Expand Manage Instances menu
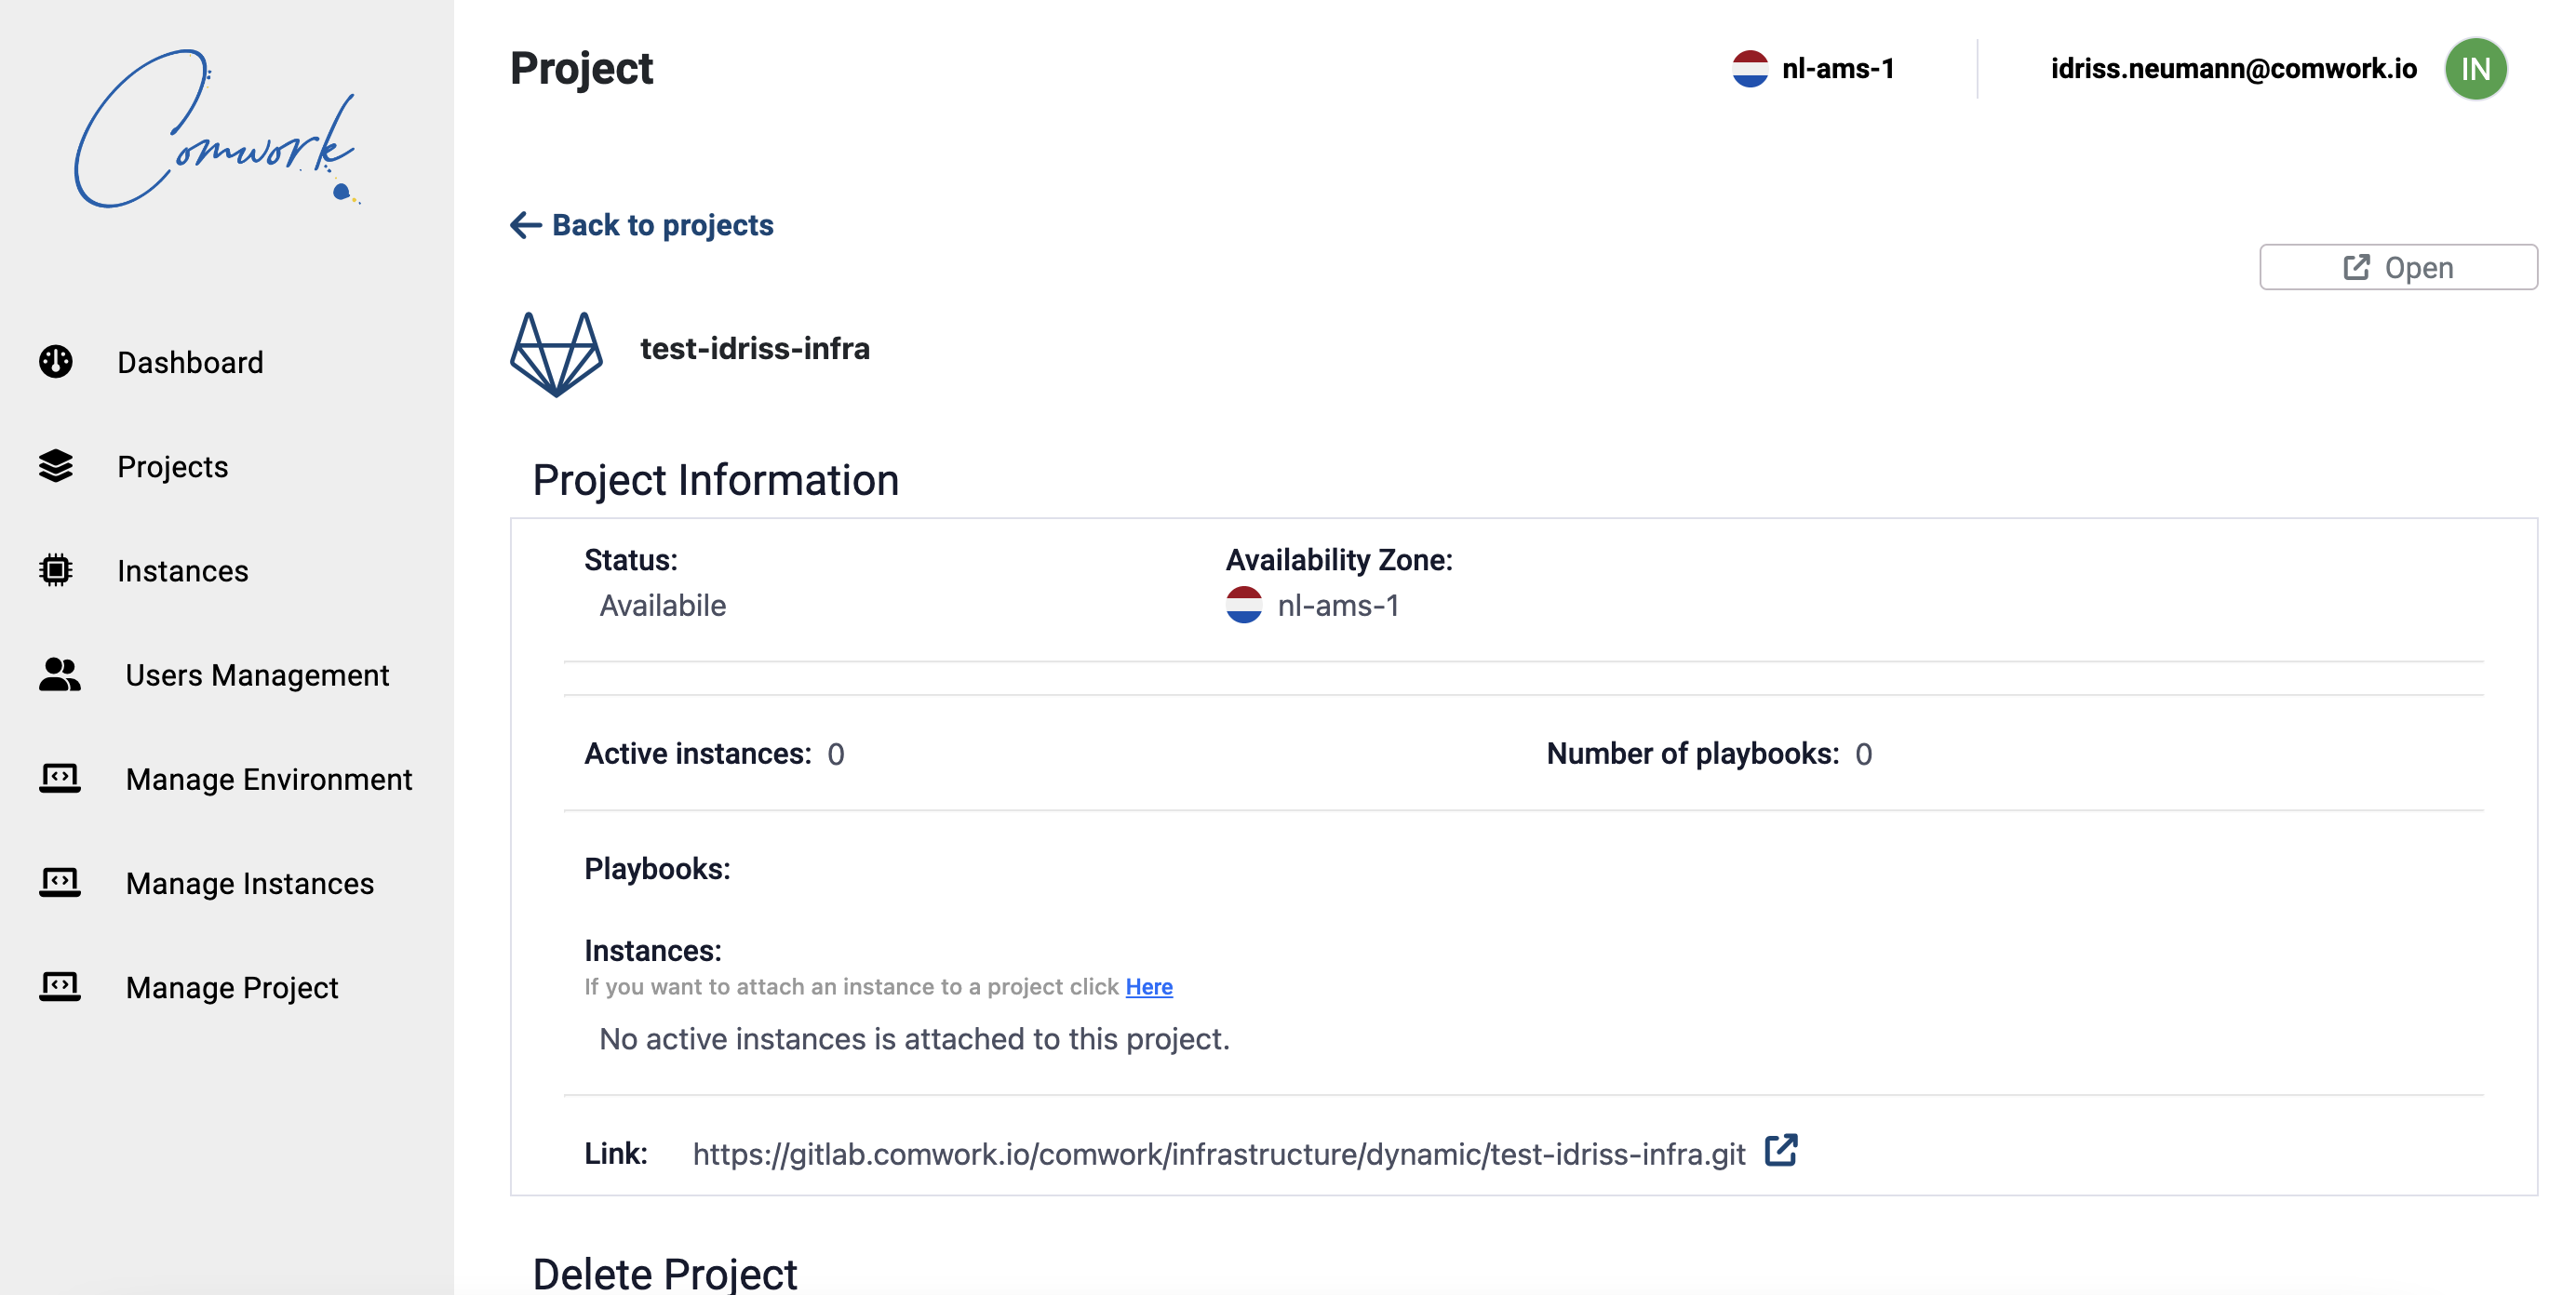The width and height of the screenshot is (2576, 1295). 250,883
